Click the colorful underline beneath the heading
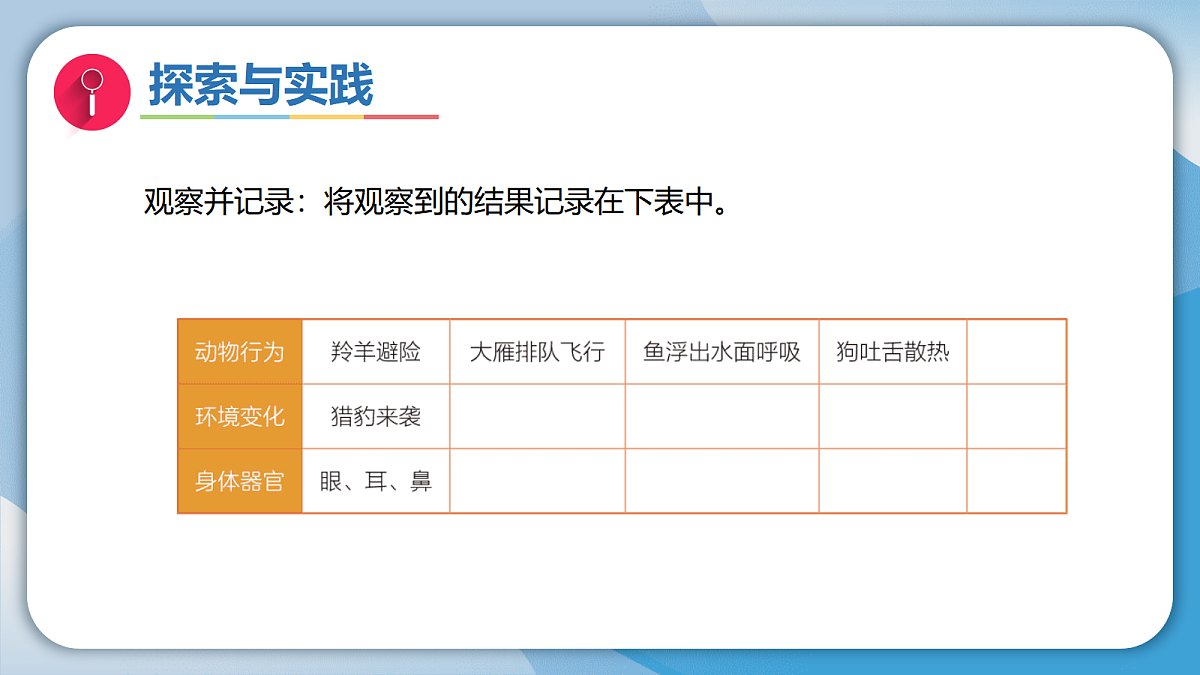The width and height of the screenshot is (1200, 675). (x=290, y=117)
